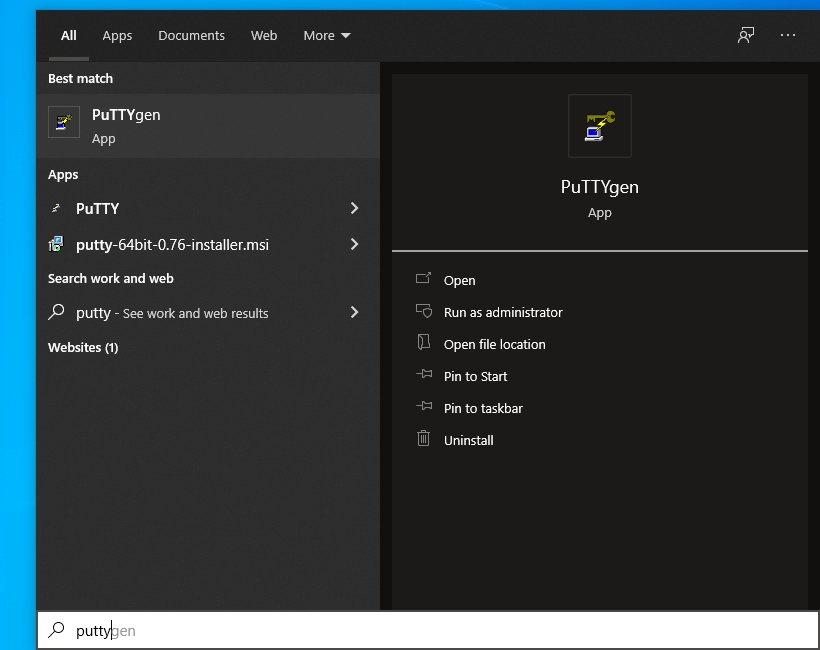Image resolution: width=820 pixels, height=650 pixels.
Task: Open the More filter dropdown
Action: (327, 36)
